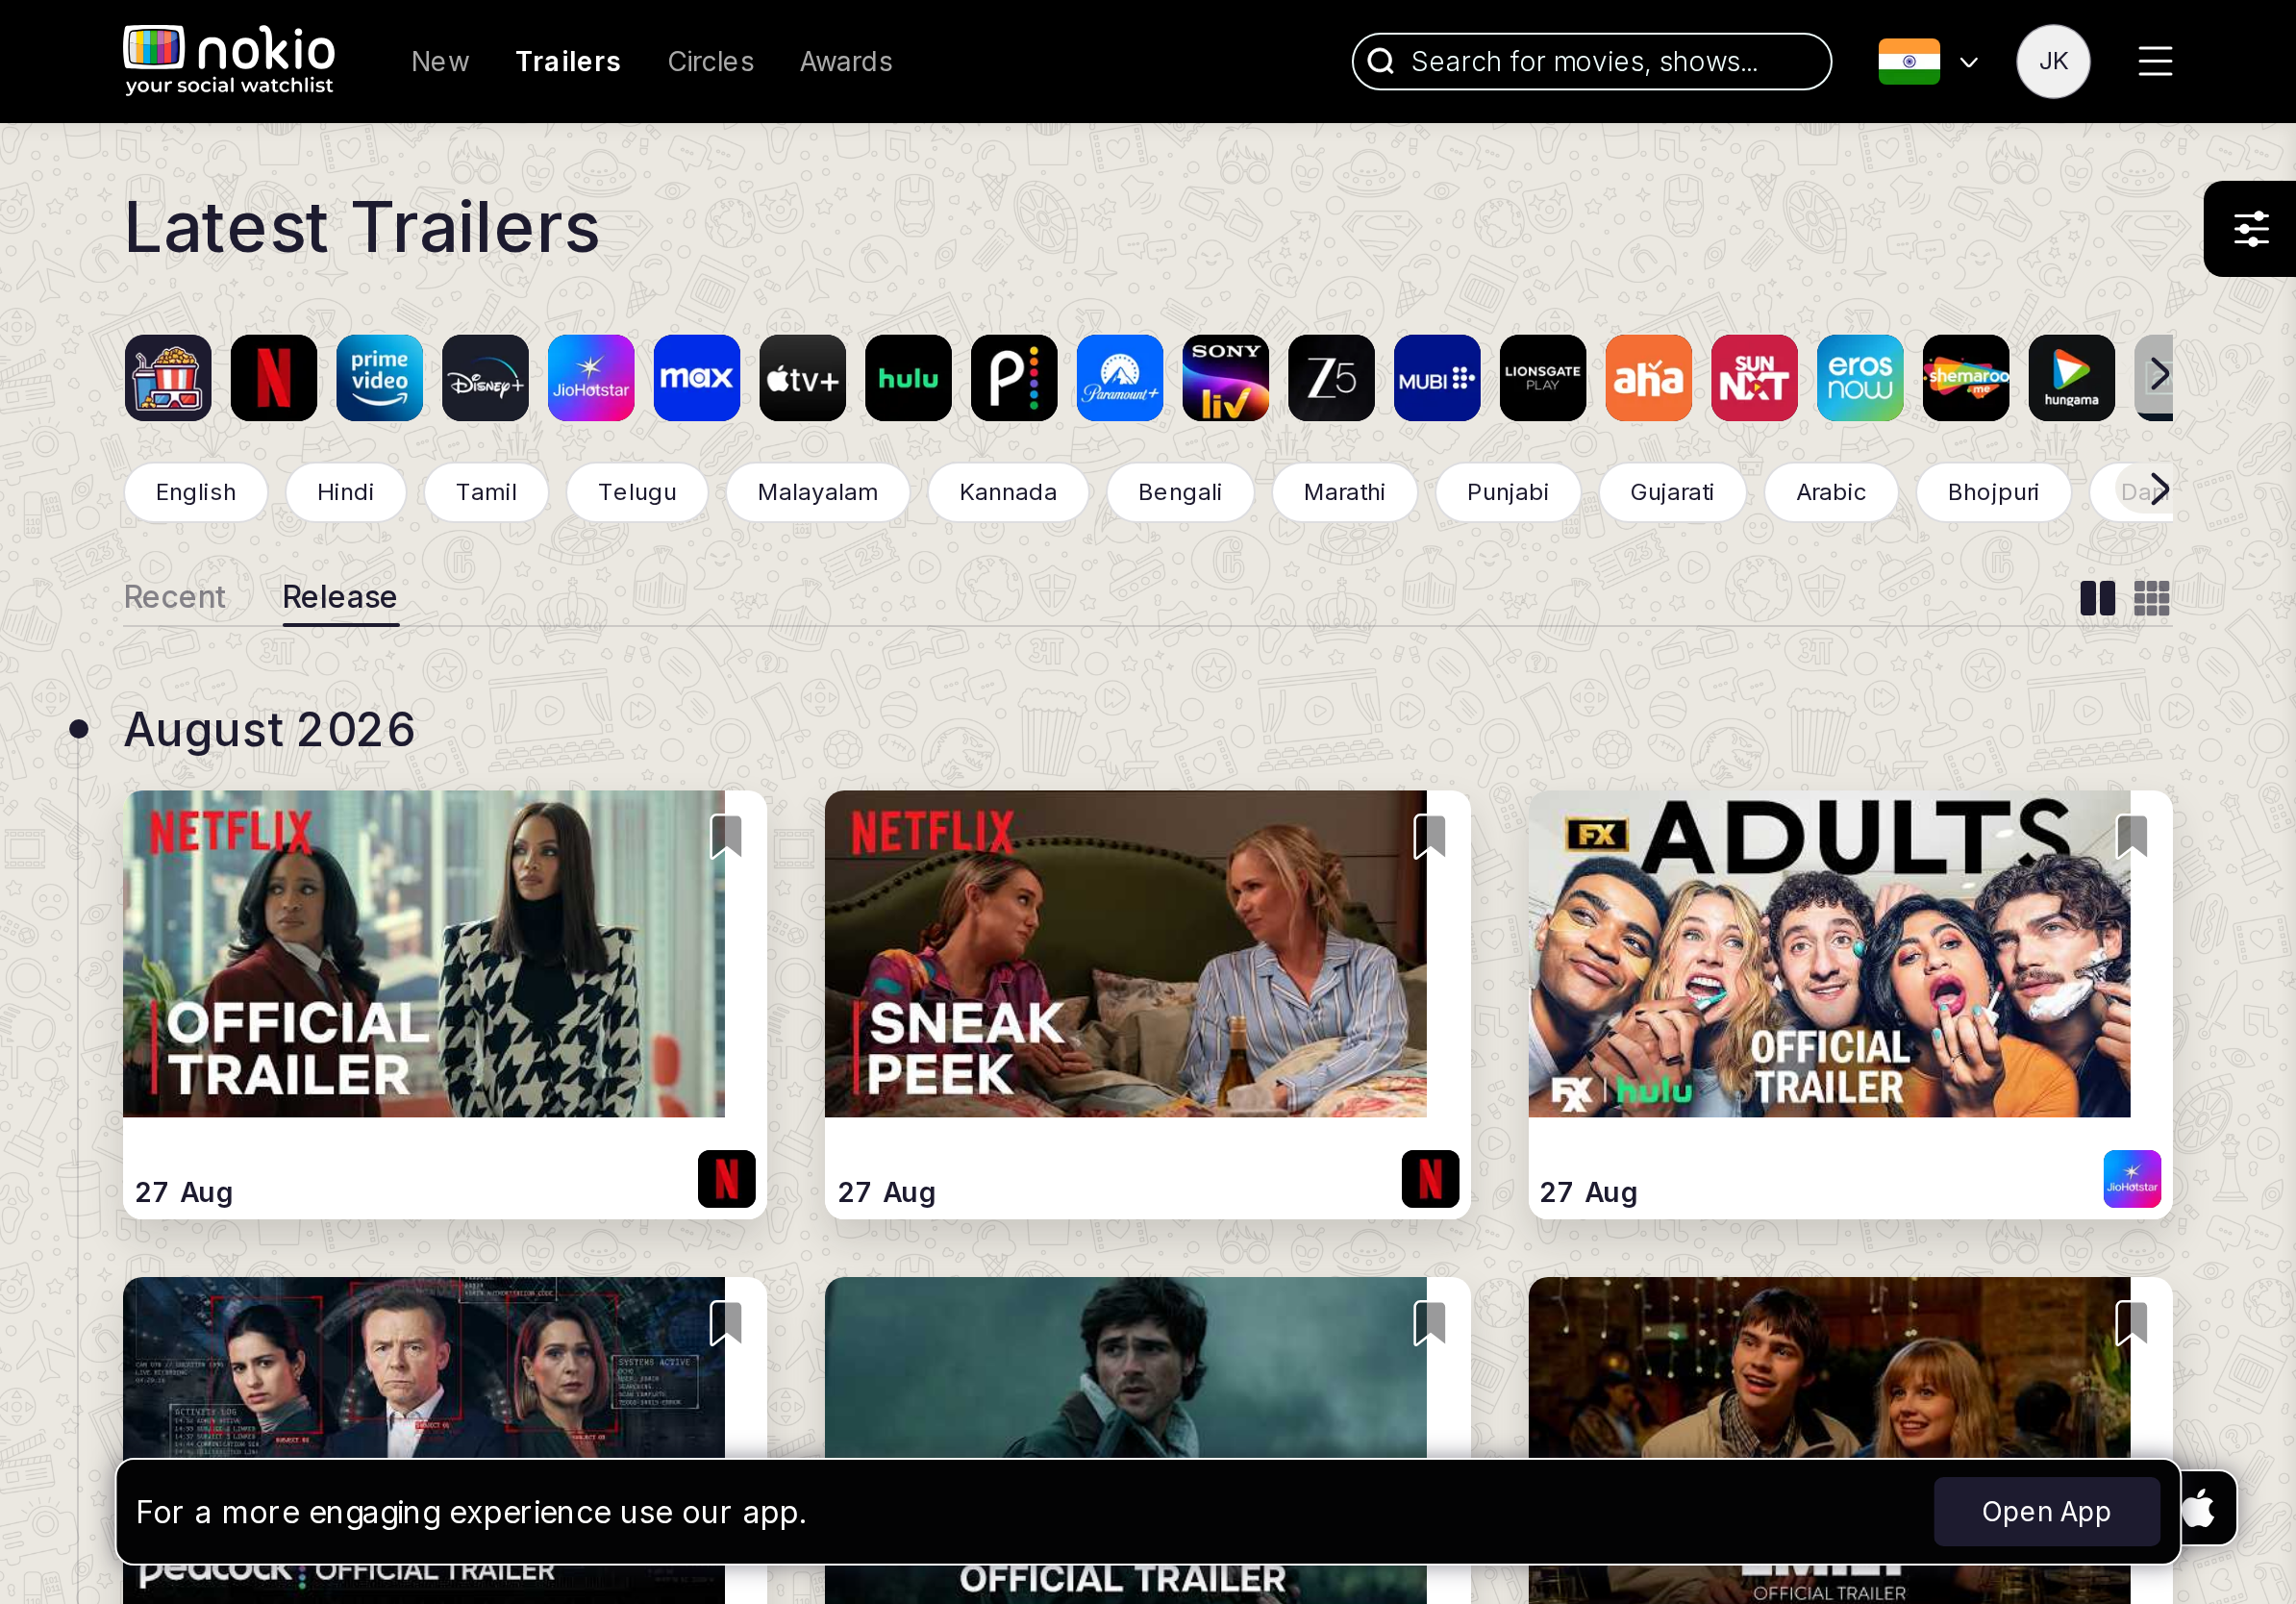Toggle the Hindi language filter

tap(346, 492)
